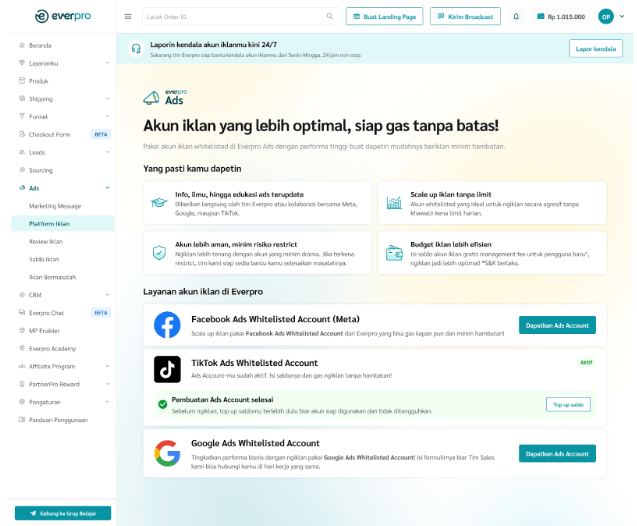Click the Scale up iklan chart icon
This screenshot has width=637, height=526.
click(394, 203)
